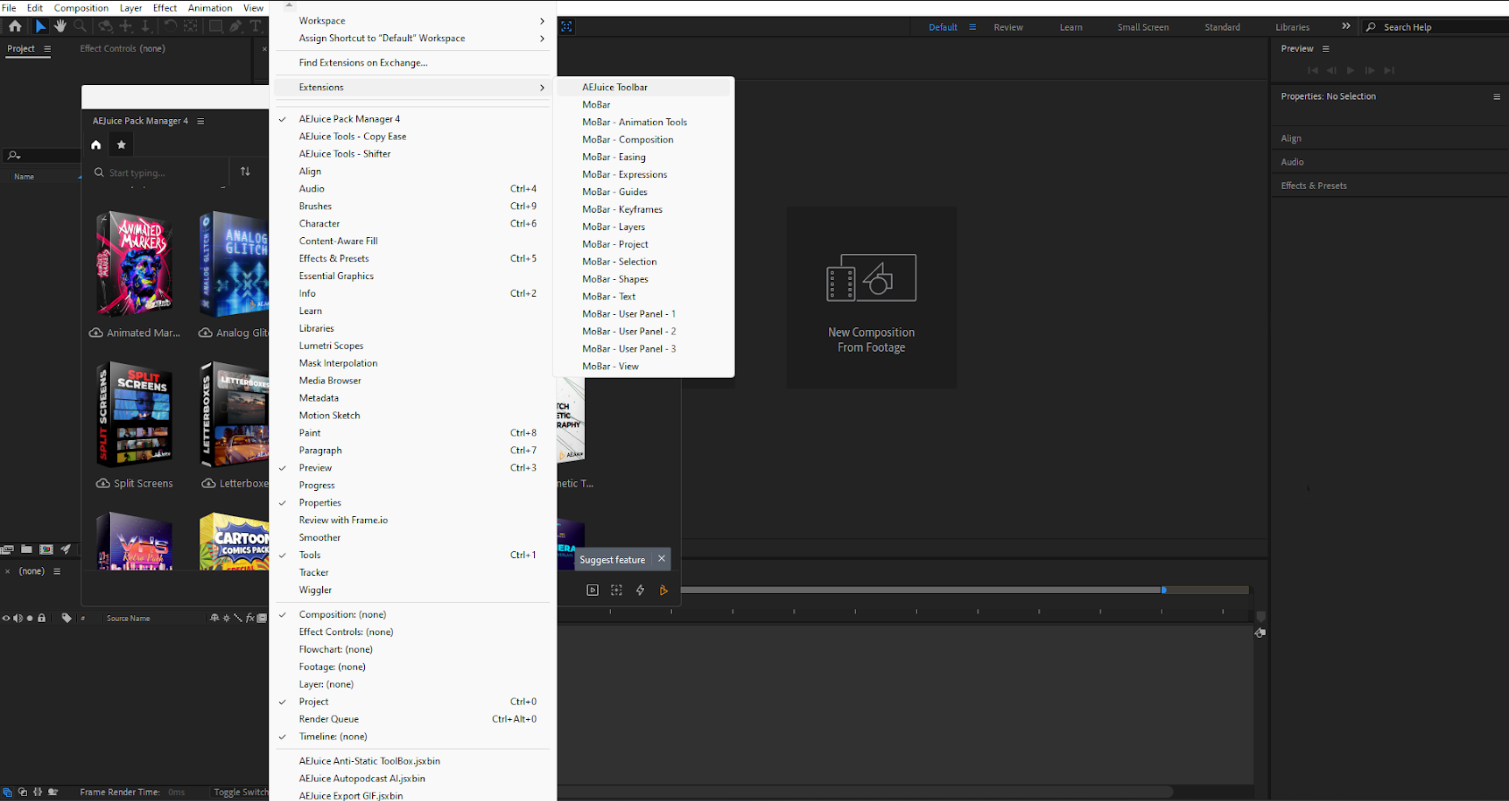Click the new folder icon in the Project panel
Screen dimensions: 1509x801
tap(27, 549)
